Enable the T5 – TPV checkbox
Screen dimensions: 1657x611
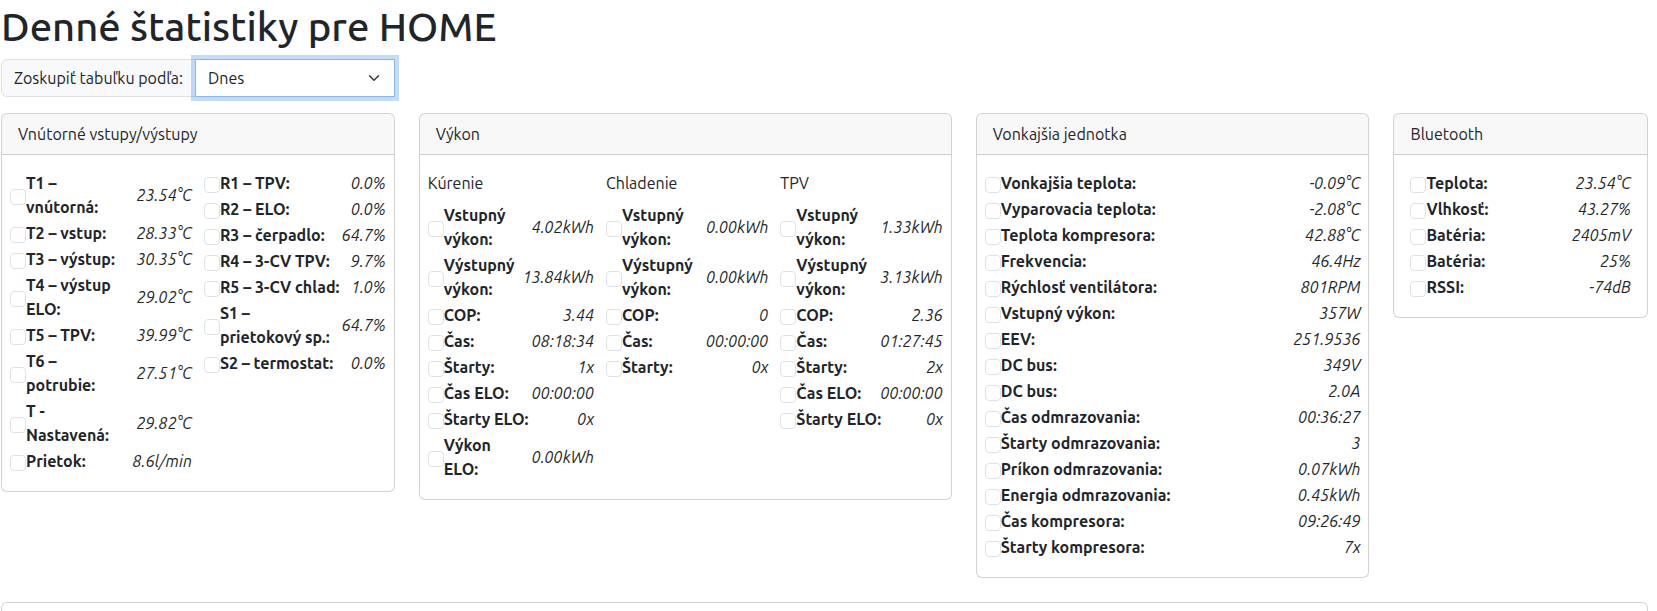(18, 336)
